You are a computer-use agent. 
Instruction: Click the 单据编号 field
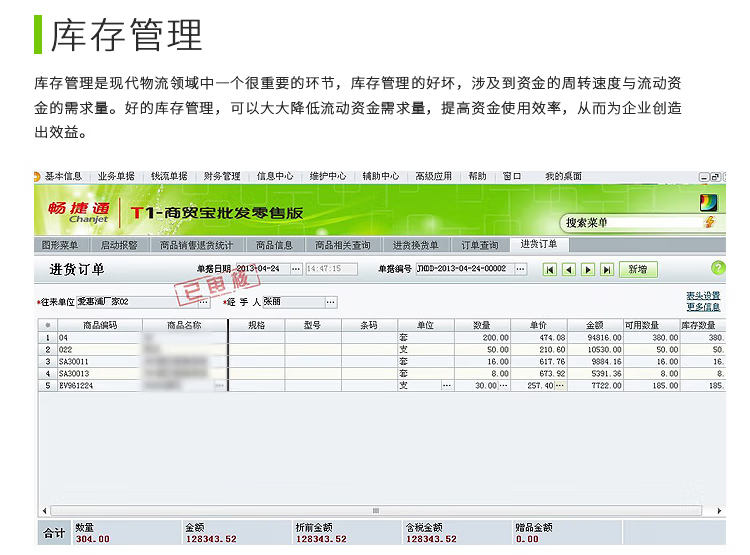coord(464,269)
